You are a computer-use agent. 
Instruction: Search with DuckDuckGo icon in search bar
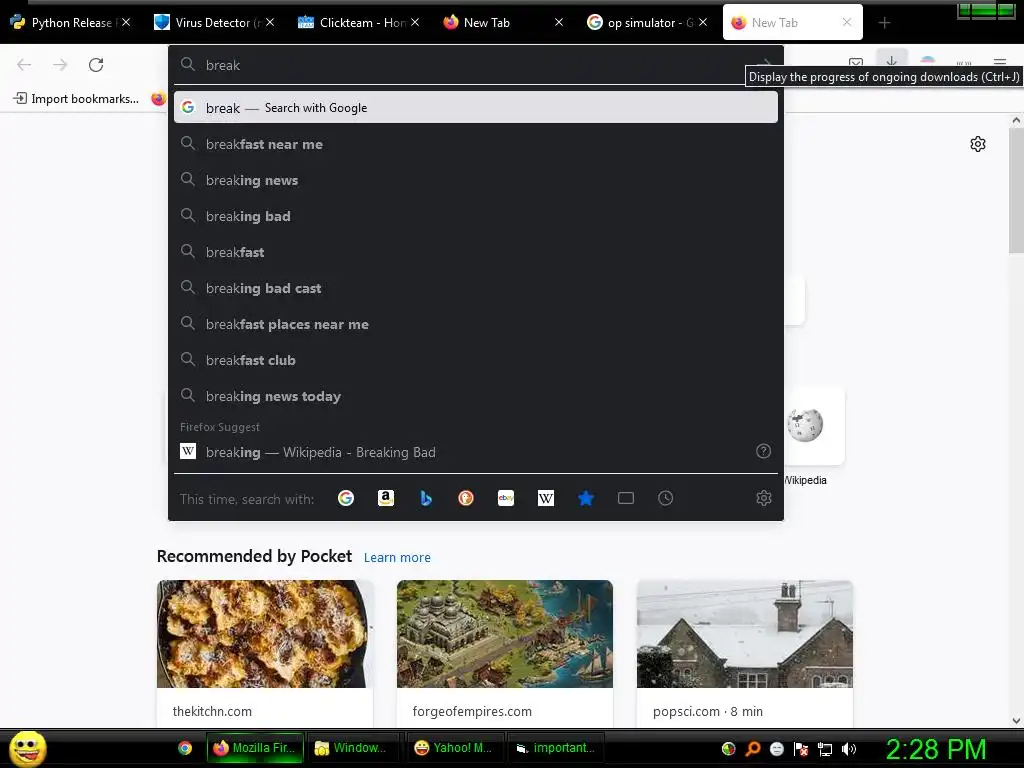[x=466, y=498]
